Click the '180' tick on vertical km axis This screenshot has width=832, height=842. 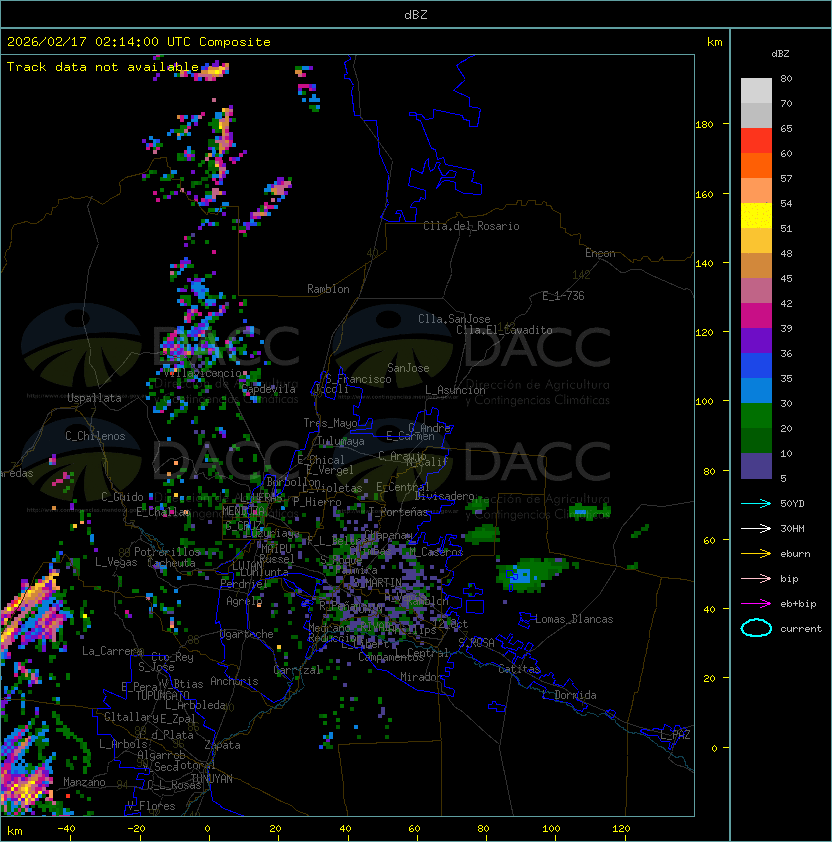click(704, 125)
